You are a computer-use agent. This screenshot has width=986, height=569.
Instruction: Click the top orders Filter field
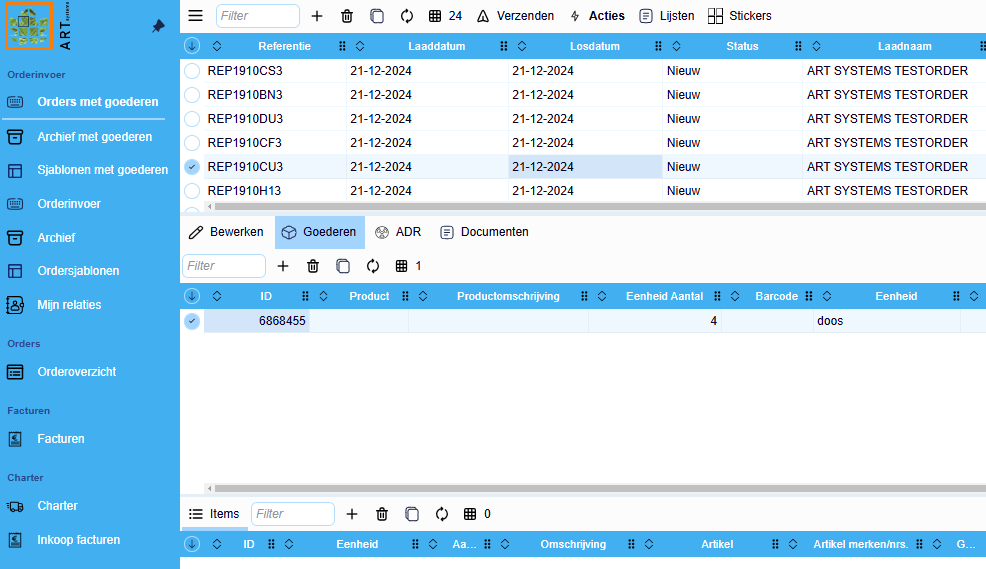(257, 16)
